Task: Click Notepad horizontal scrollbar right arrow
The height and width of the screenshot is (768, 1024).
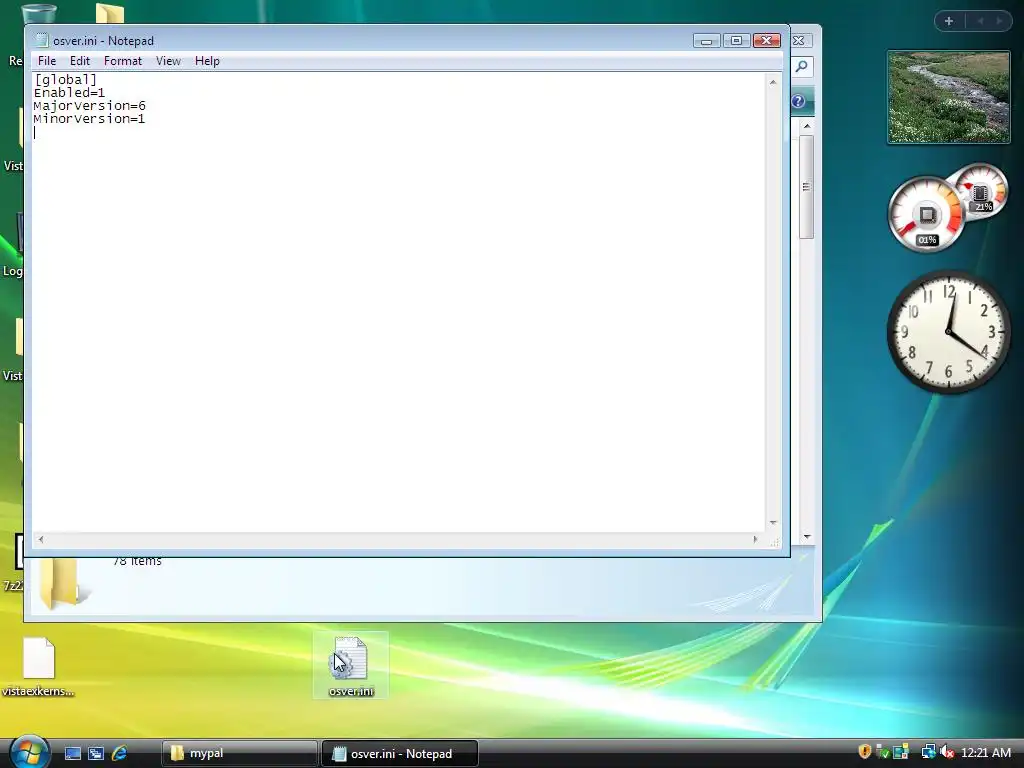Action: [x=755, y=539]
